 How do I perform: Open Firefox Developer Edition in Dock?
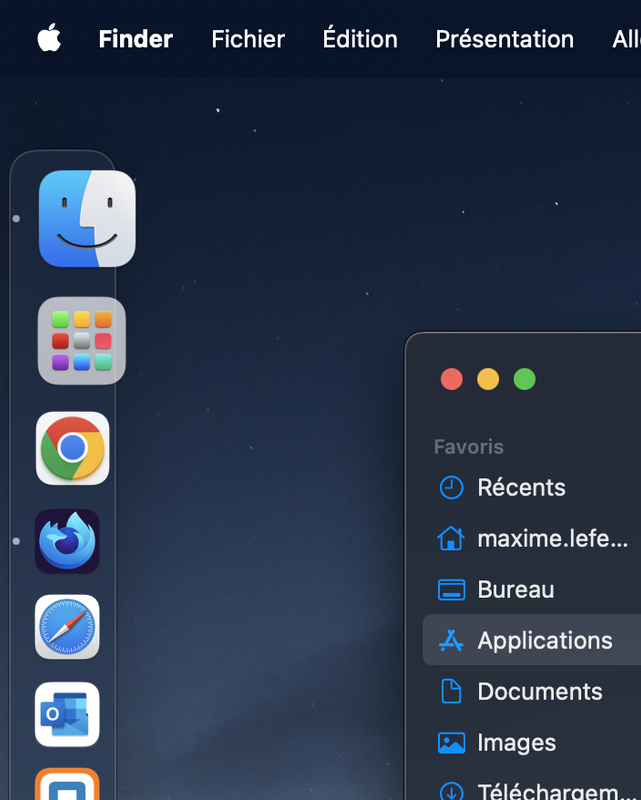tap(67, 541)
